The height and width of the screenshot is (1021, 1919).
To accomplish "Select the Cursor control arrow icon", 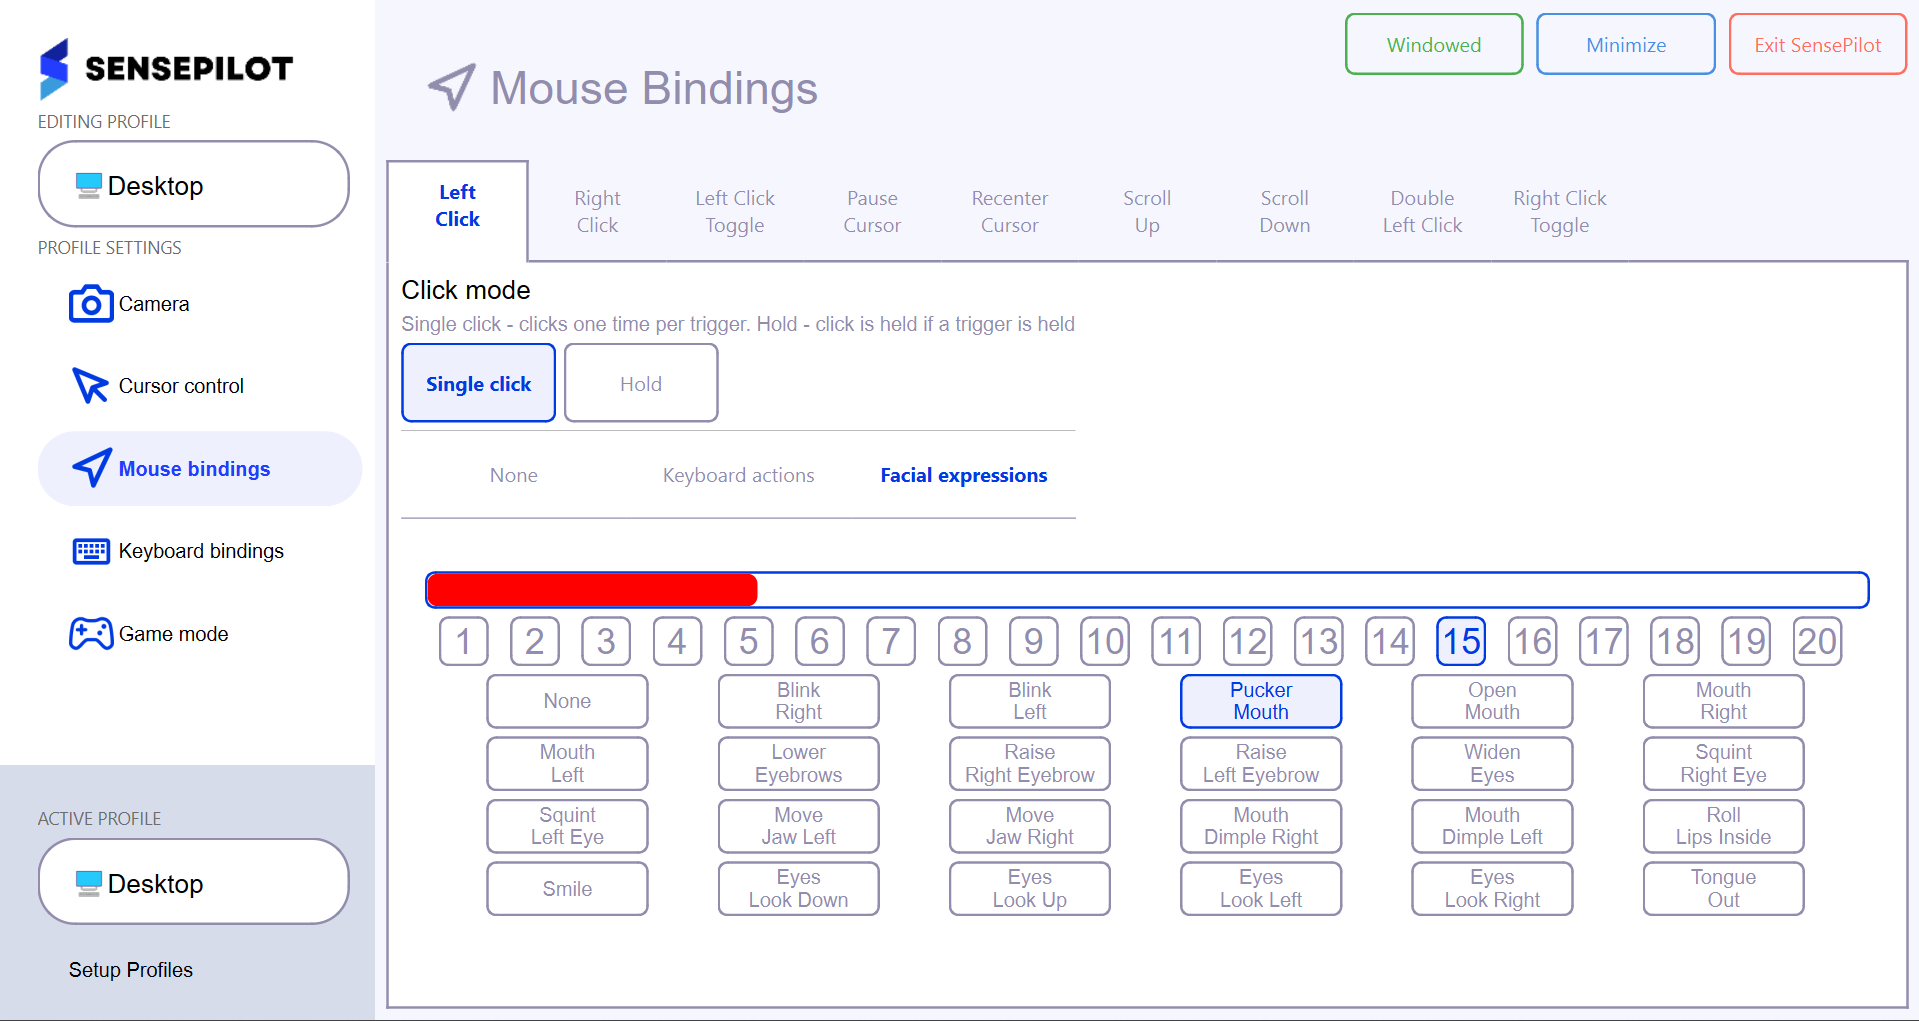I will 90,386.
